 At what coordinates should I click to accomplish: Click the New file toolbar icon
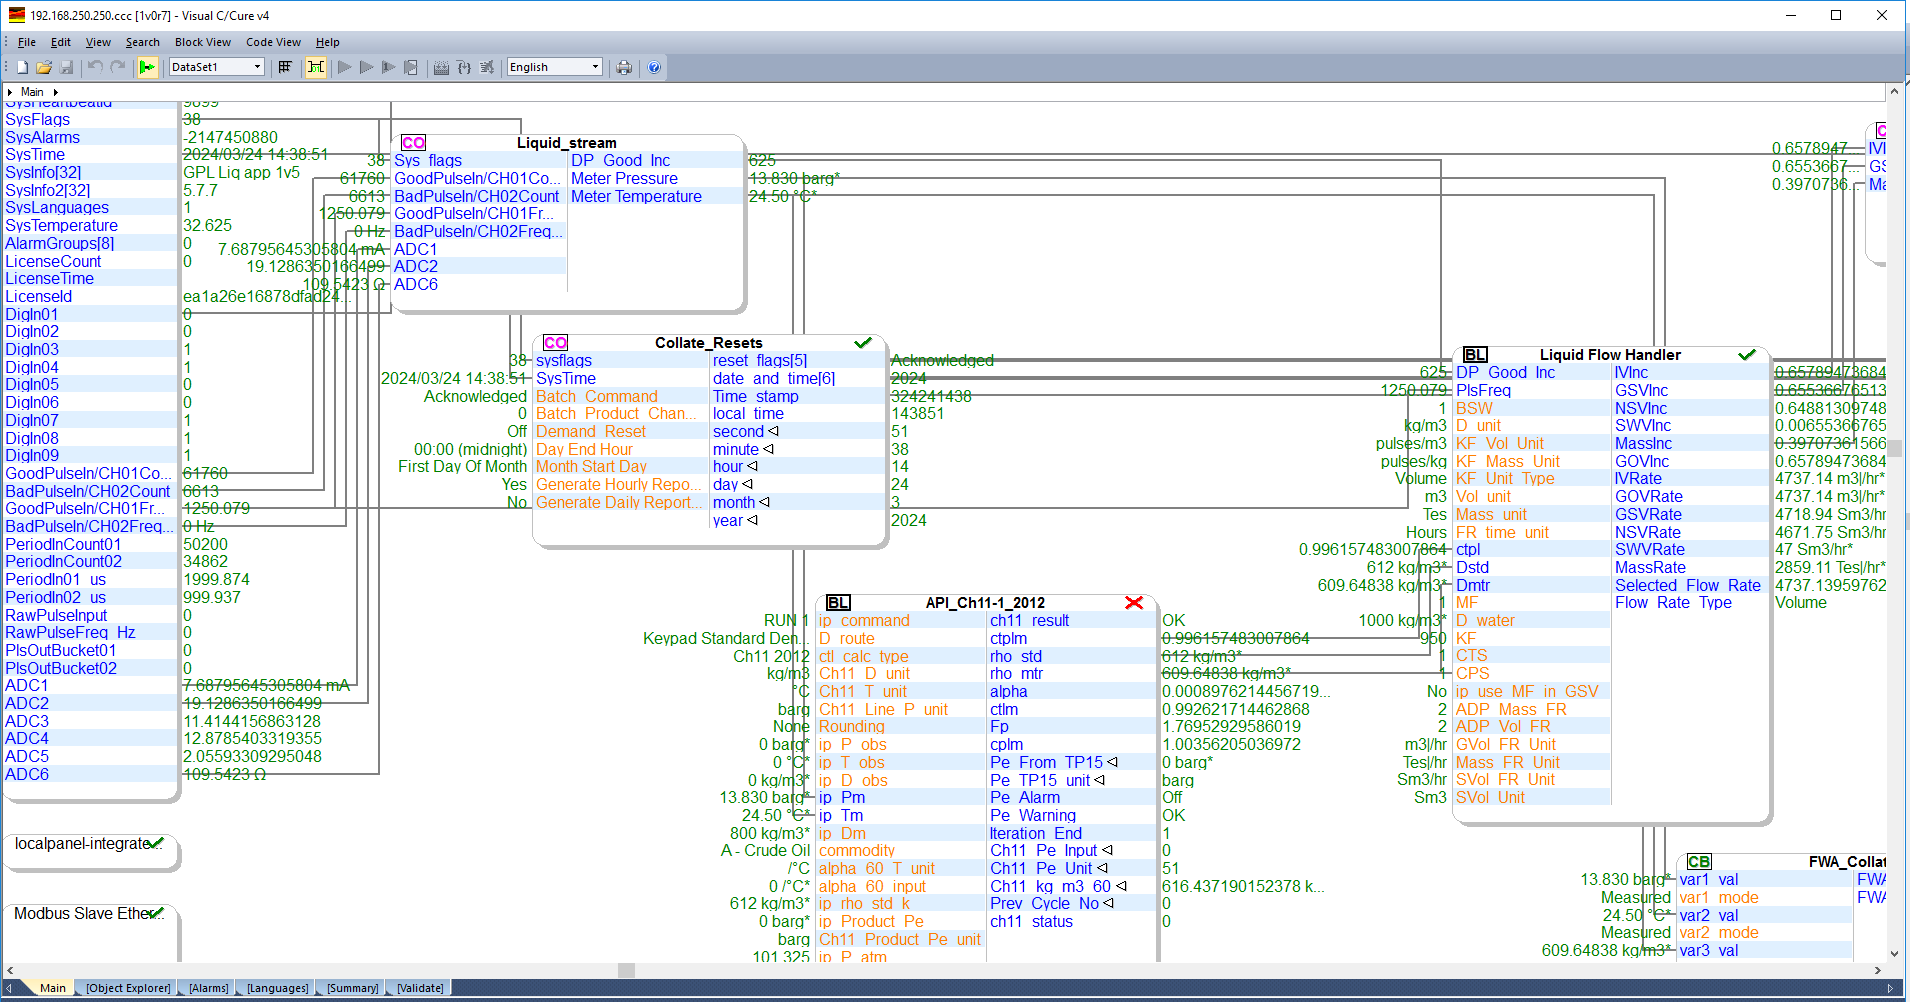tap(22, 67)
